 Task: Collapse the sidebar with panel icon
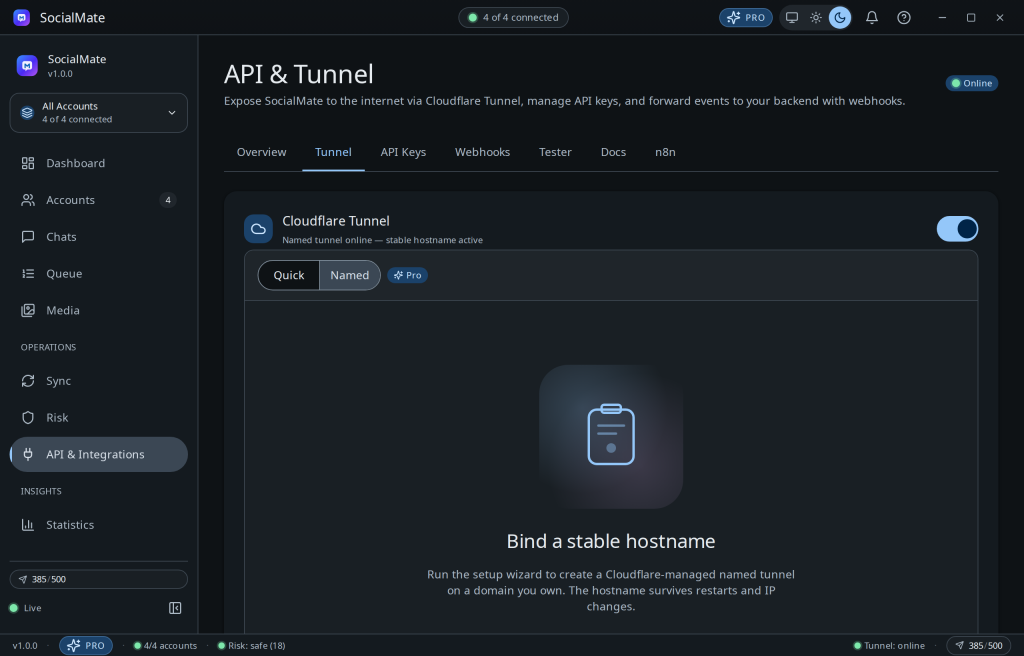tap(175, 608)
